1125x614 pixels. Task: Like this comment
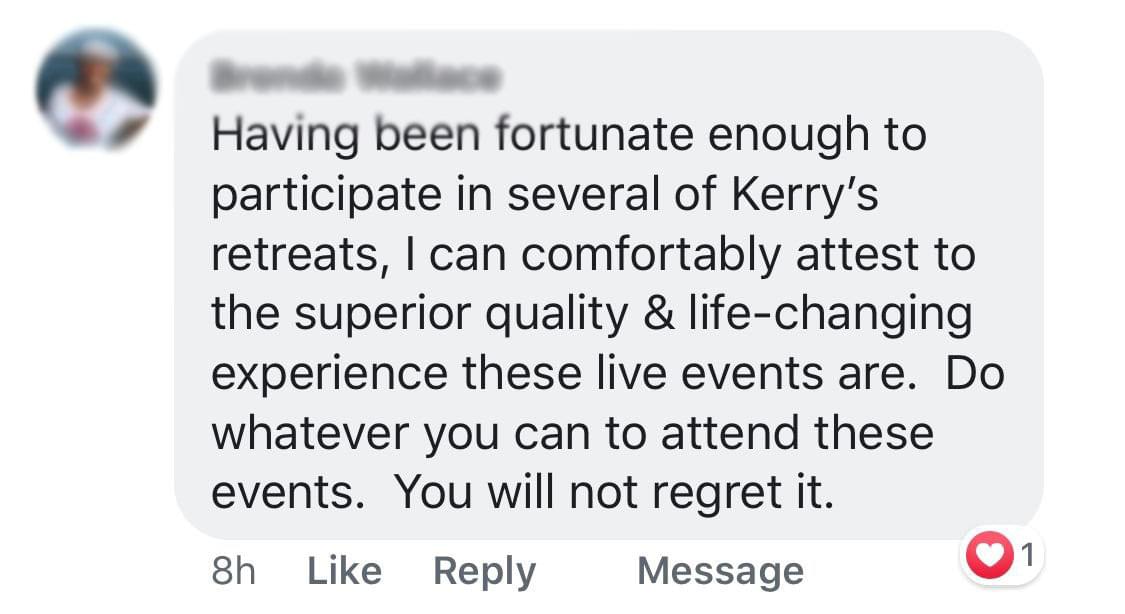tap(344, 572)
